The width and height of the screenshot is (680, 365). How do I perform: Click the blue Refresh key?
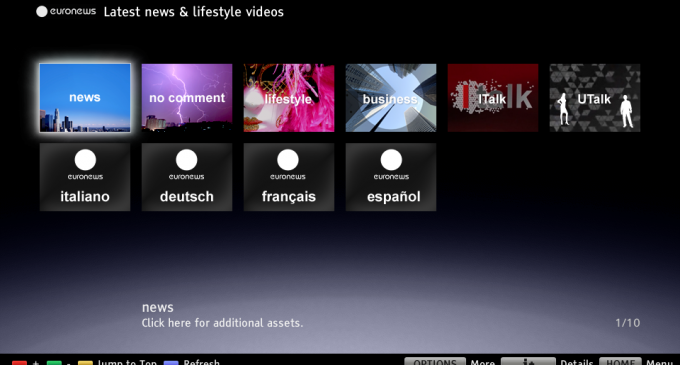click(171, 362)
